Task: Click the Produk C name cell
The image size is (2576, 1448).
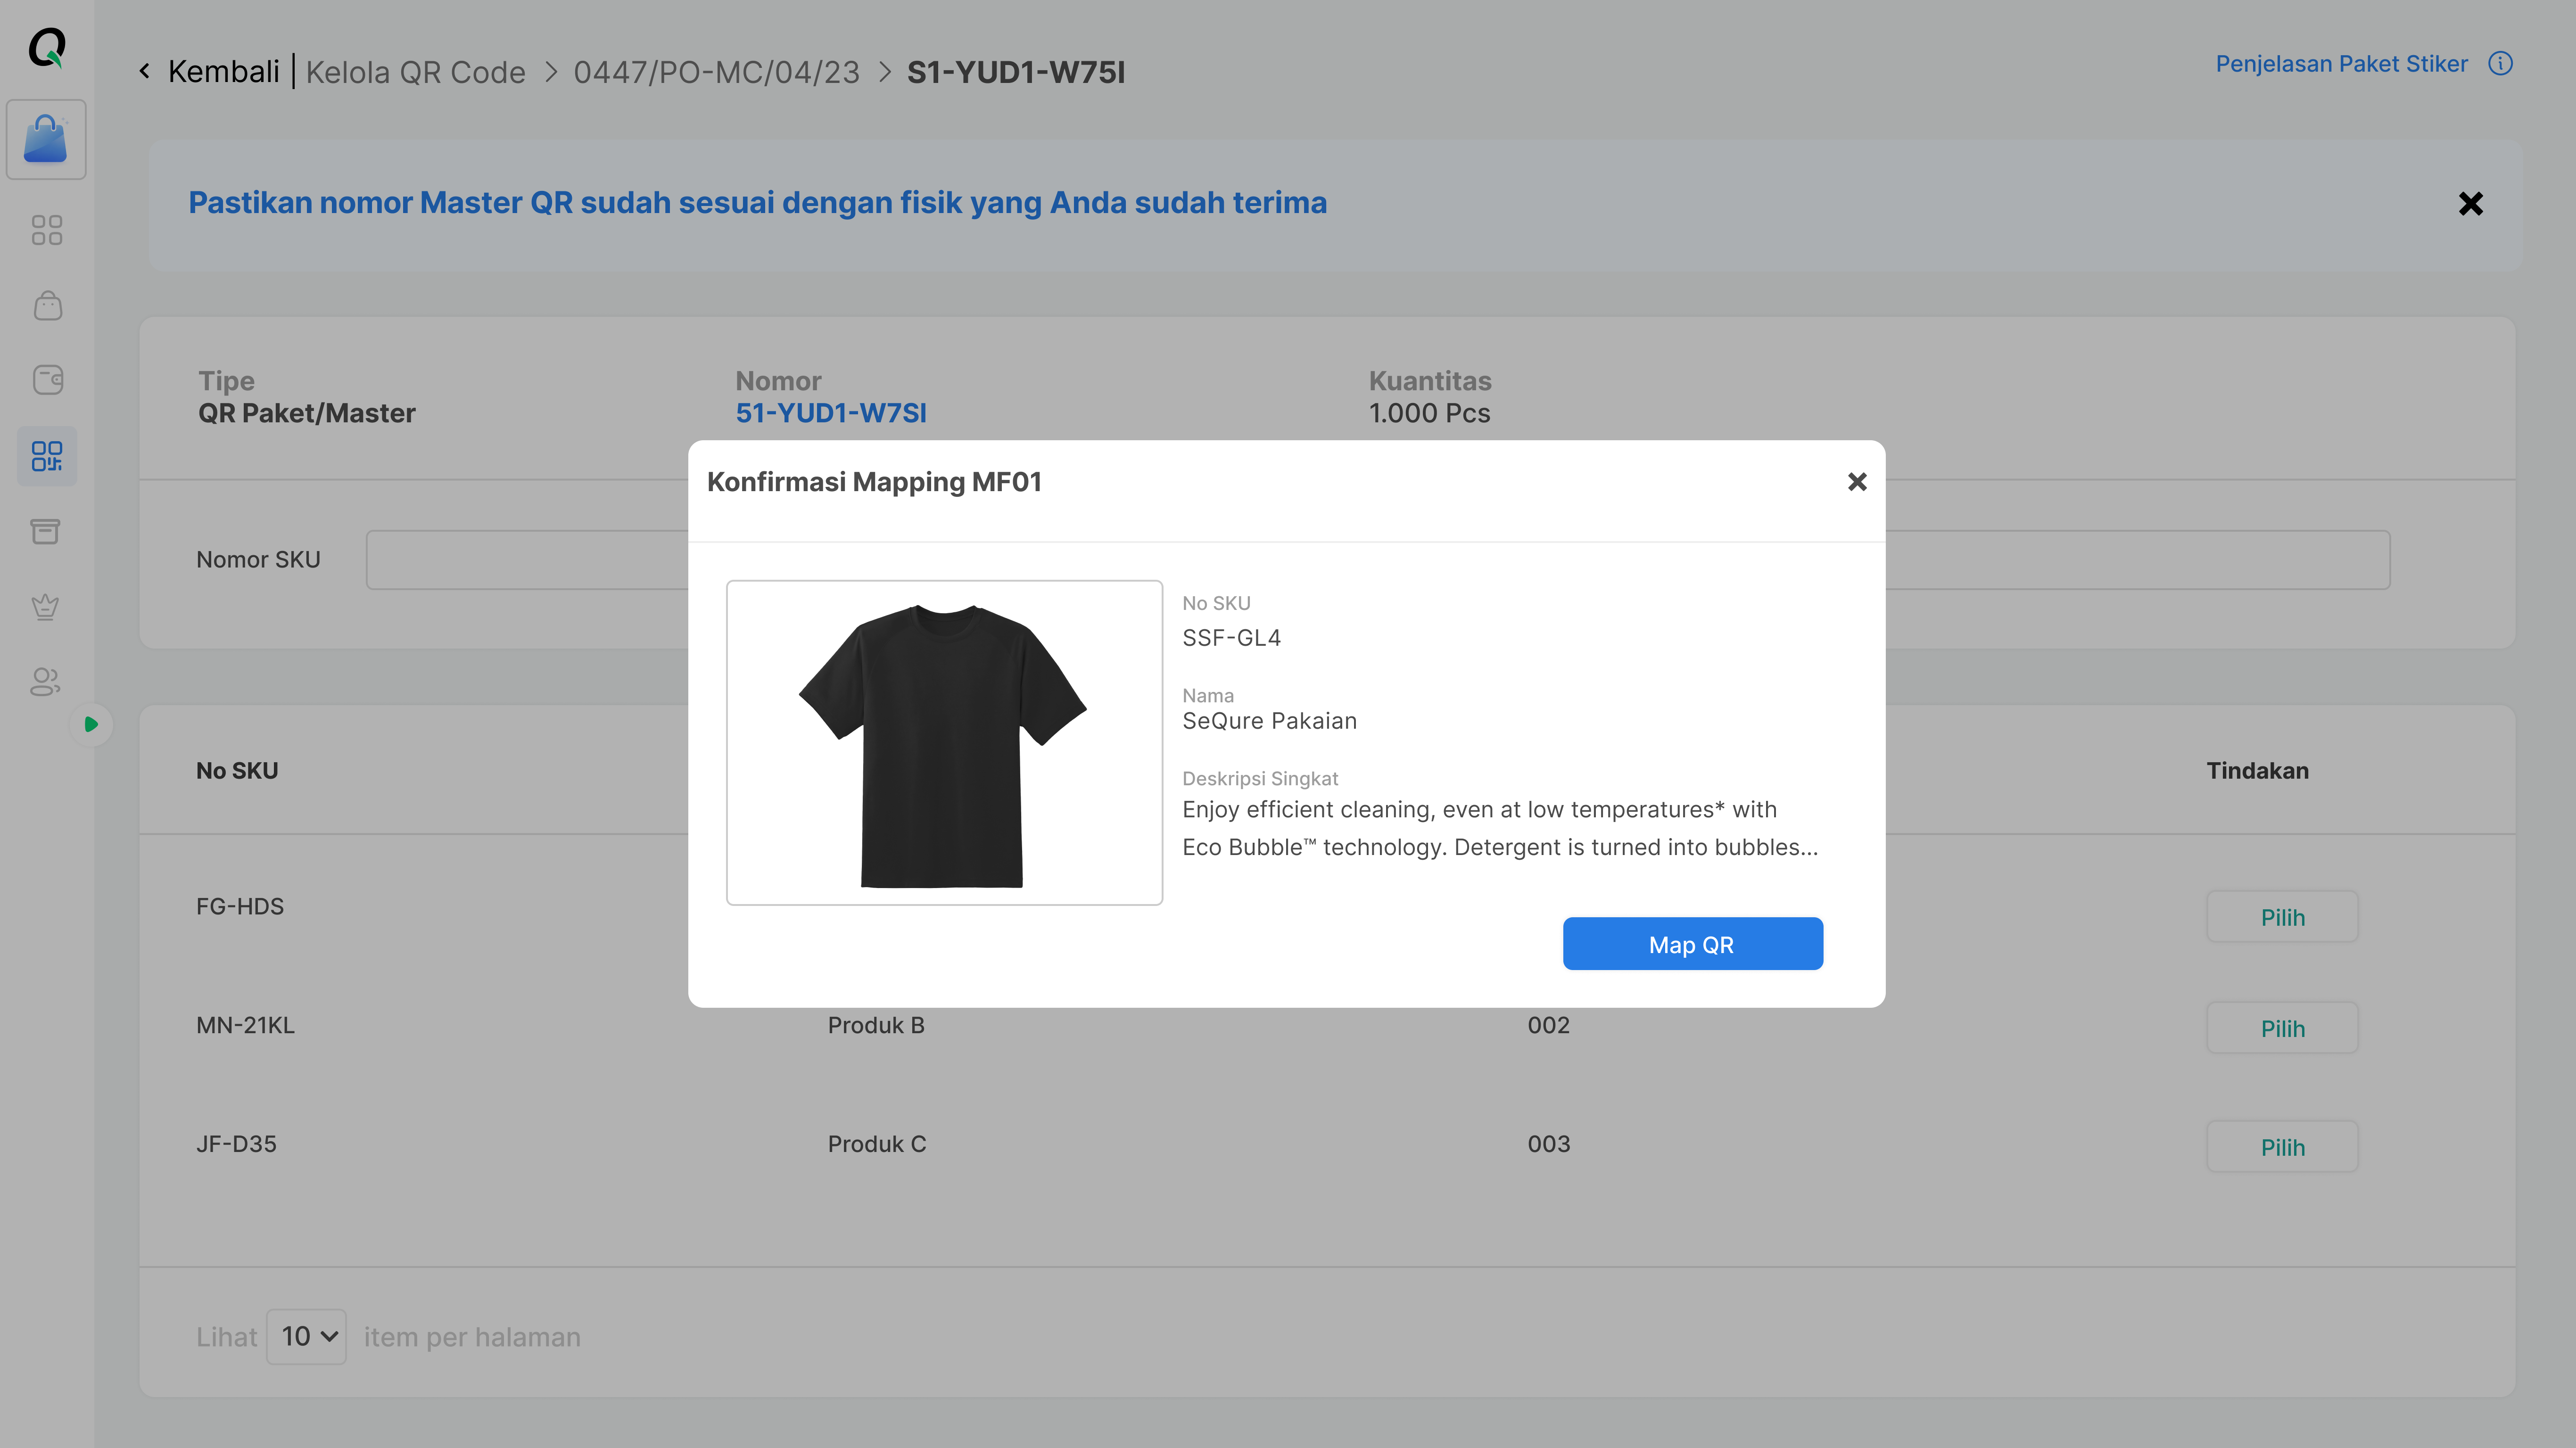Action: pos(877,1144)
